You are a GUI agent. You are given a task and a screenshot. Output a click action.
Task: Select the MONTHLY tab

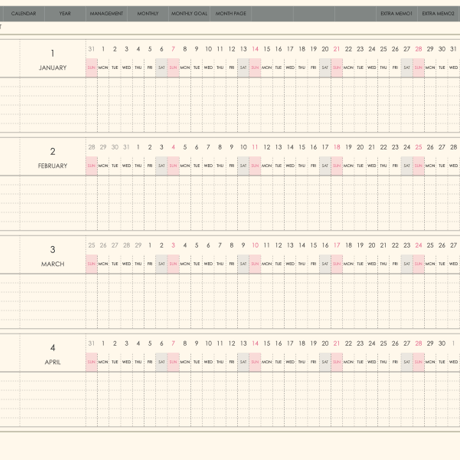point(148,14)
